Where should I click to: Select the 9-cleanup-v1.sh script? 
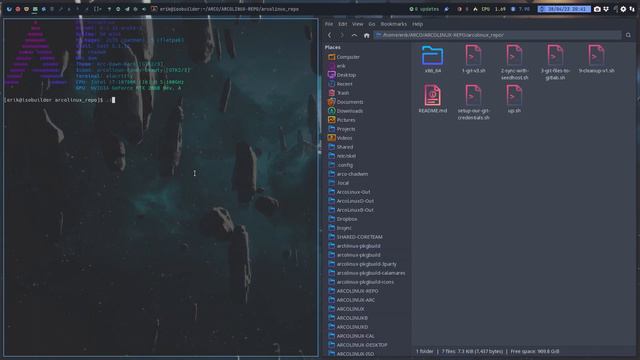pos(596,59)
